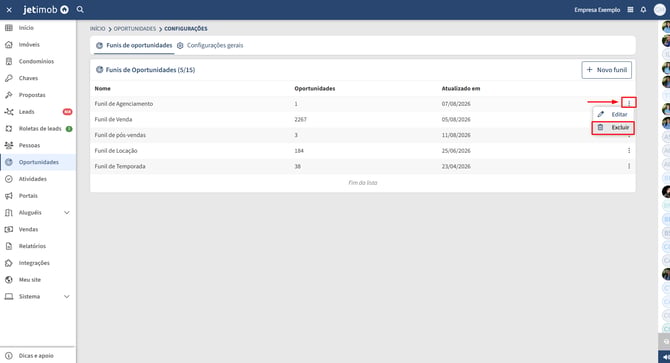Image resolution: width=670 pixels, height=363 pixels.
Task: Click the jetimob logo
Action: pyautogui.click(x=46, y=9)
